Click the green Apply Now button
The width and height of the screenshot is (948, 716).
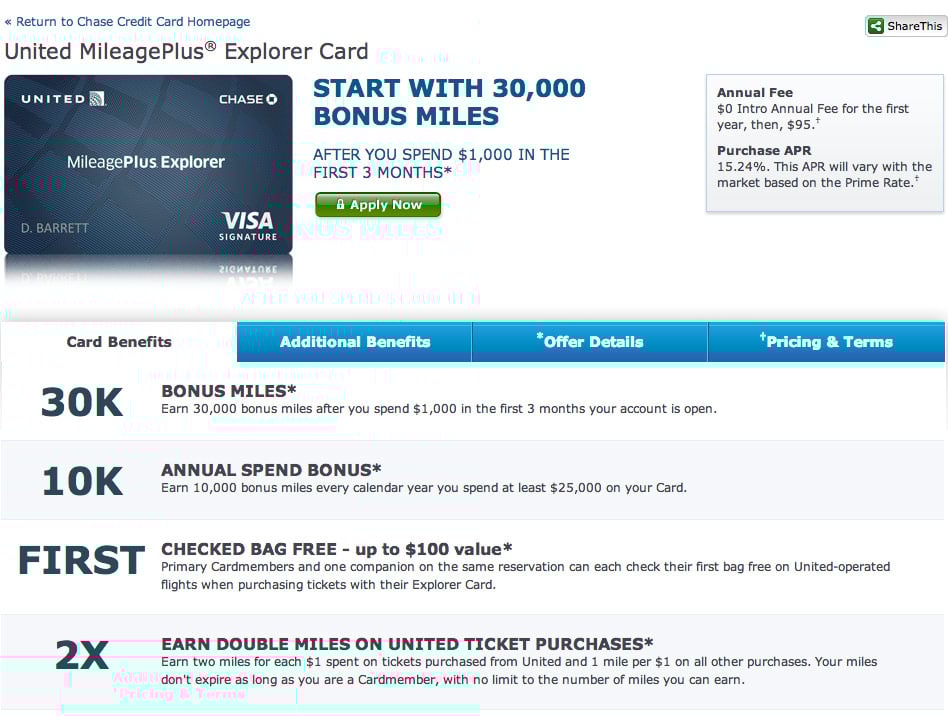click(x=378, y=204)
